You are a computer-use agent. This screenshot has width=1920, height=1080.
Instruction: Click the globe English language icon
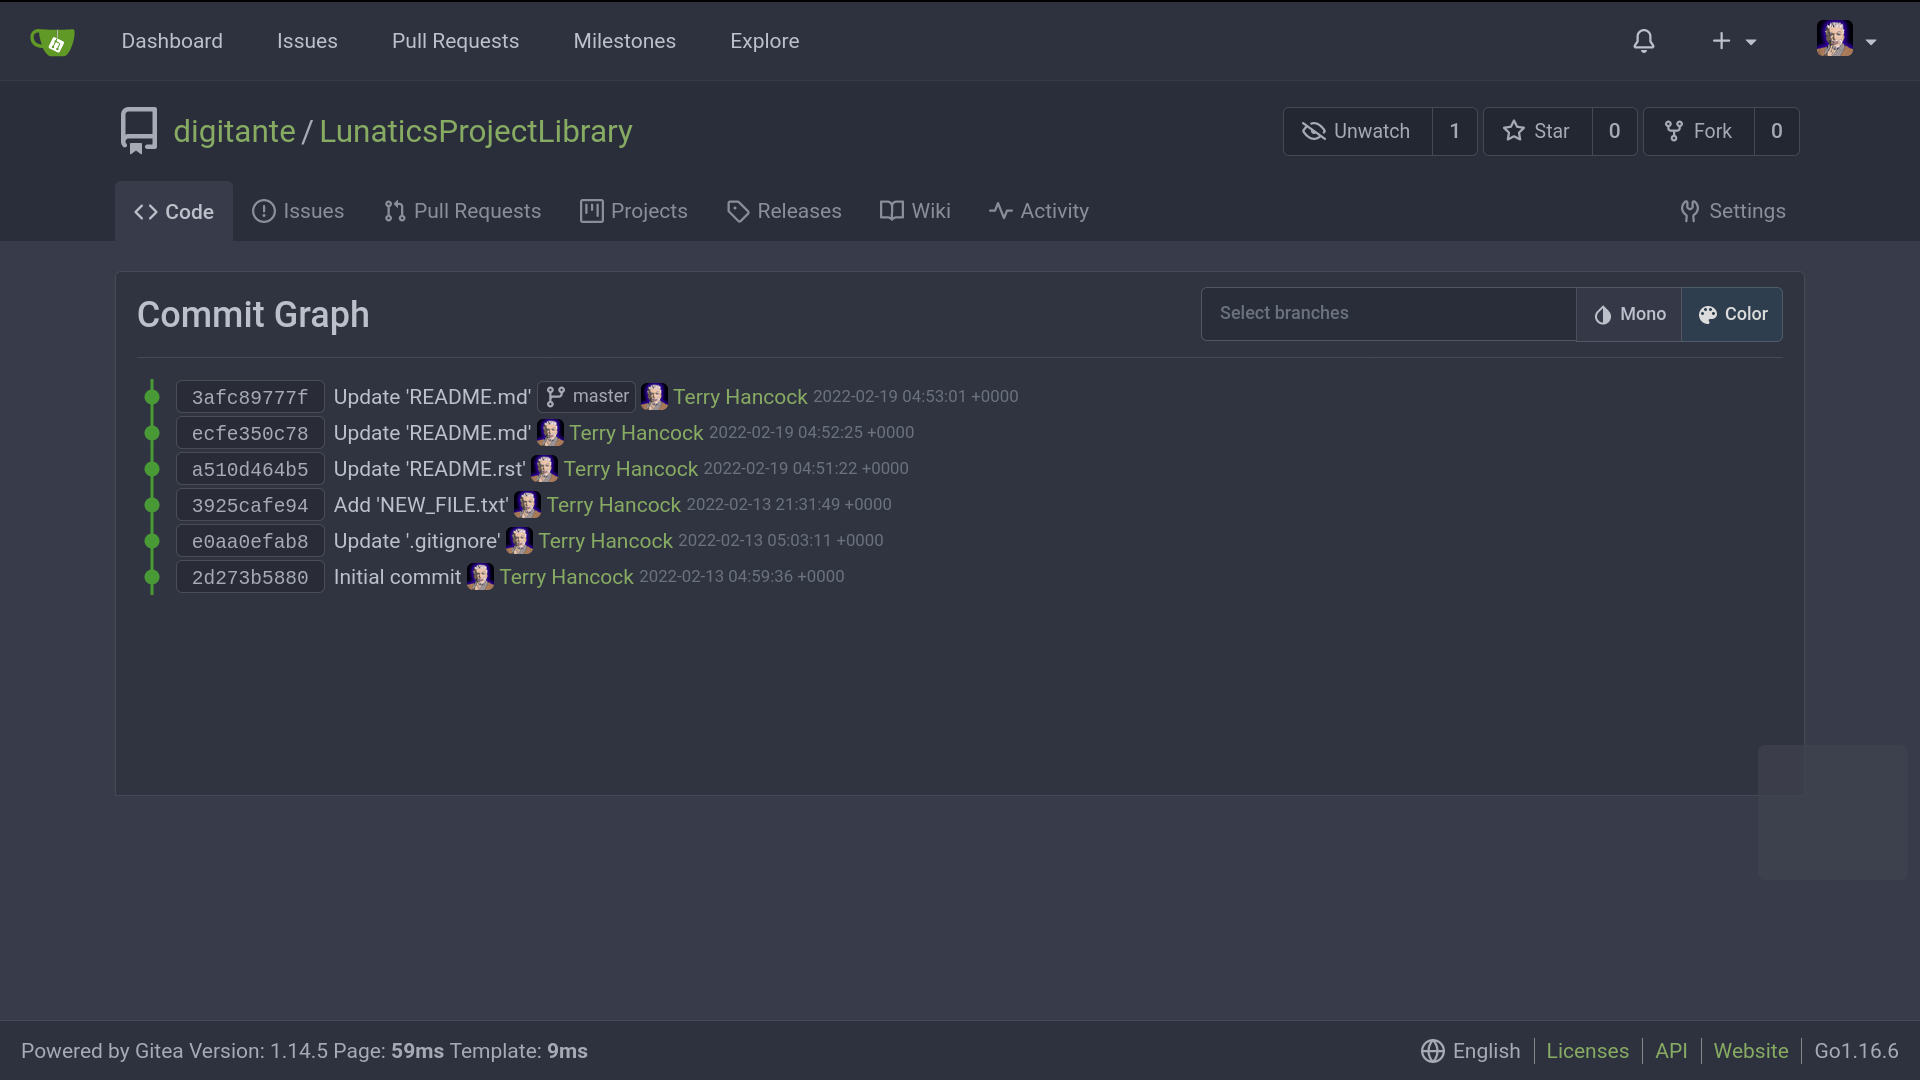[x=1432, y=1051]
